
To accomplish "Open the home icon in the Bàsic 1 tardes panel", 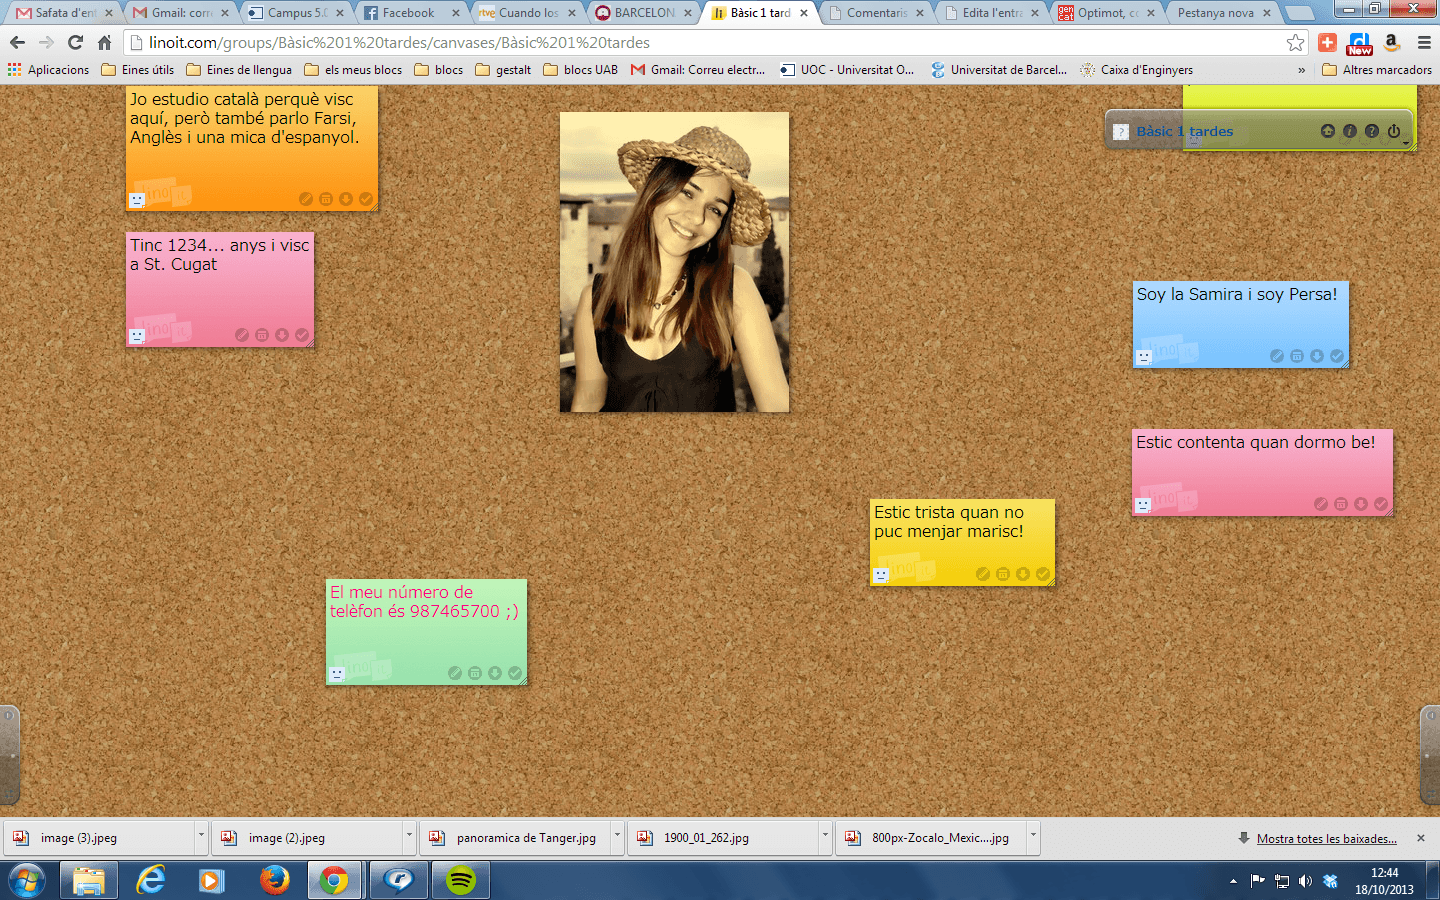I will click(1328, 131).
